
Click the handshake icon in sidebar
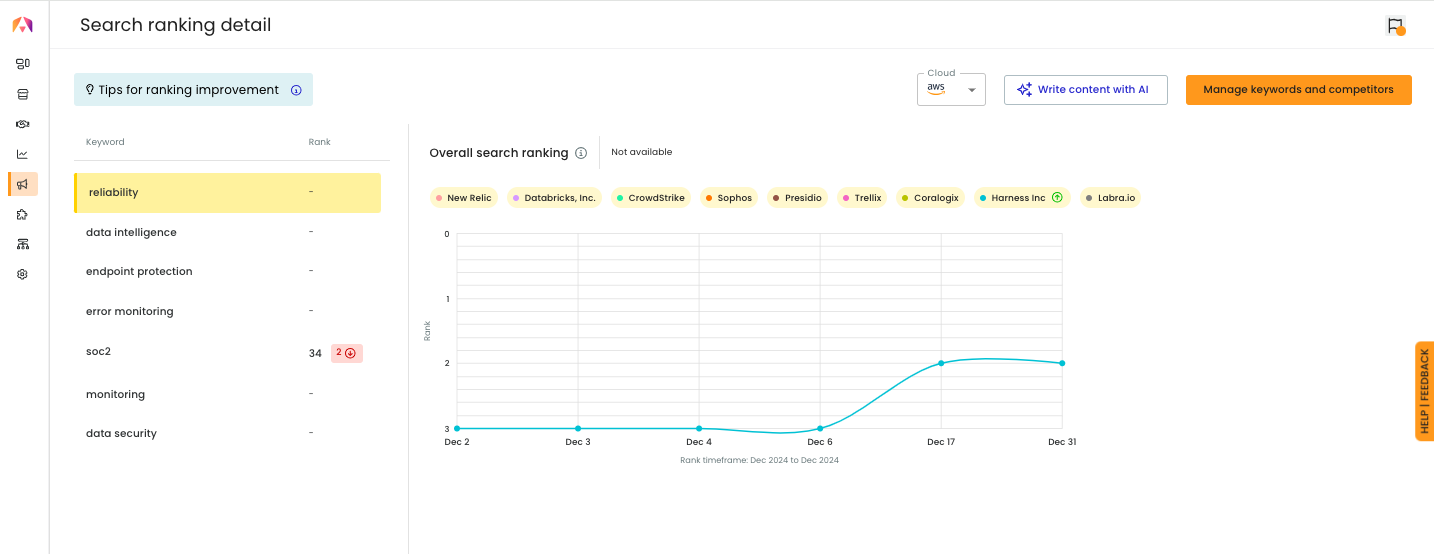[x=22, y=124]
